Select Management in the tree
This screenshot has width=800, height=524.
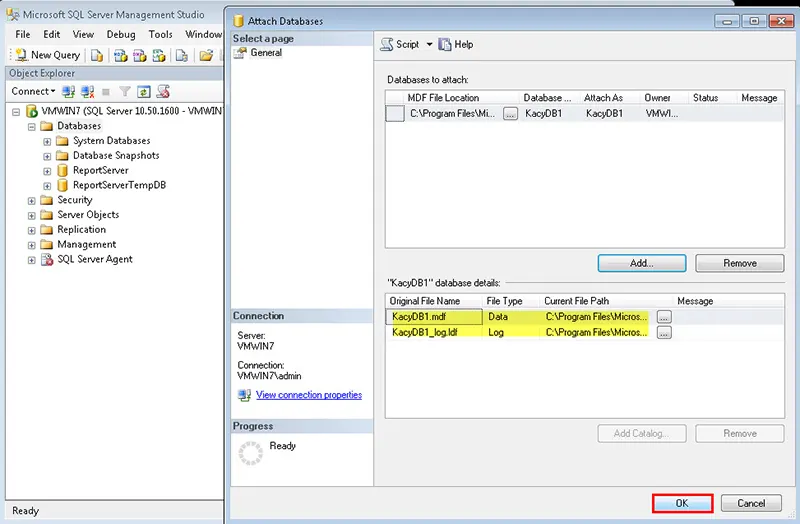(86, 244)
